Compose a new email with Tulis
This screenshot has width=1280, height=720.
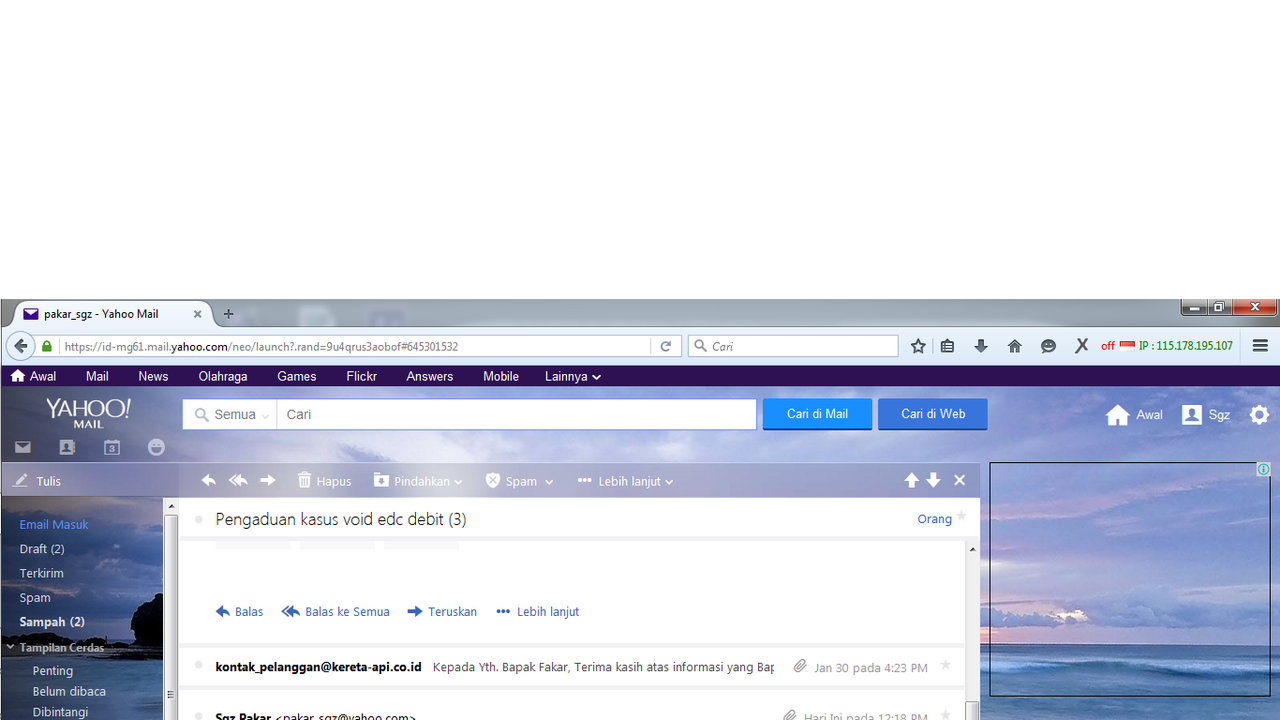tap(37, 481)
